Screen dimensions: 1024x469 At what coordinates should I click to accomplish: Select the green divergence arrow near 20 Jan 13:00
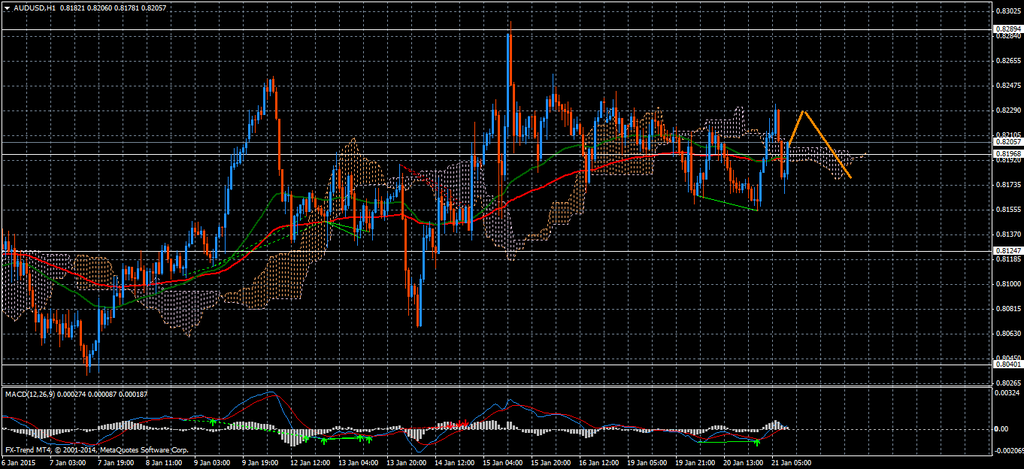(x=757, y=444)
